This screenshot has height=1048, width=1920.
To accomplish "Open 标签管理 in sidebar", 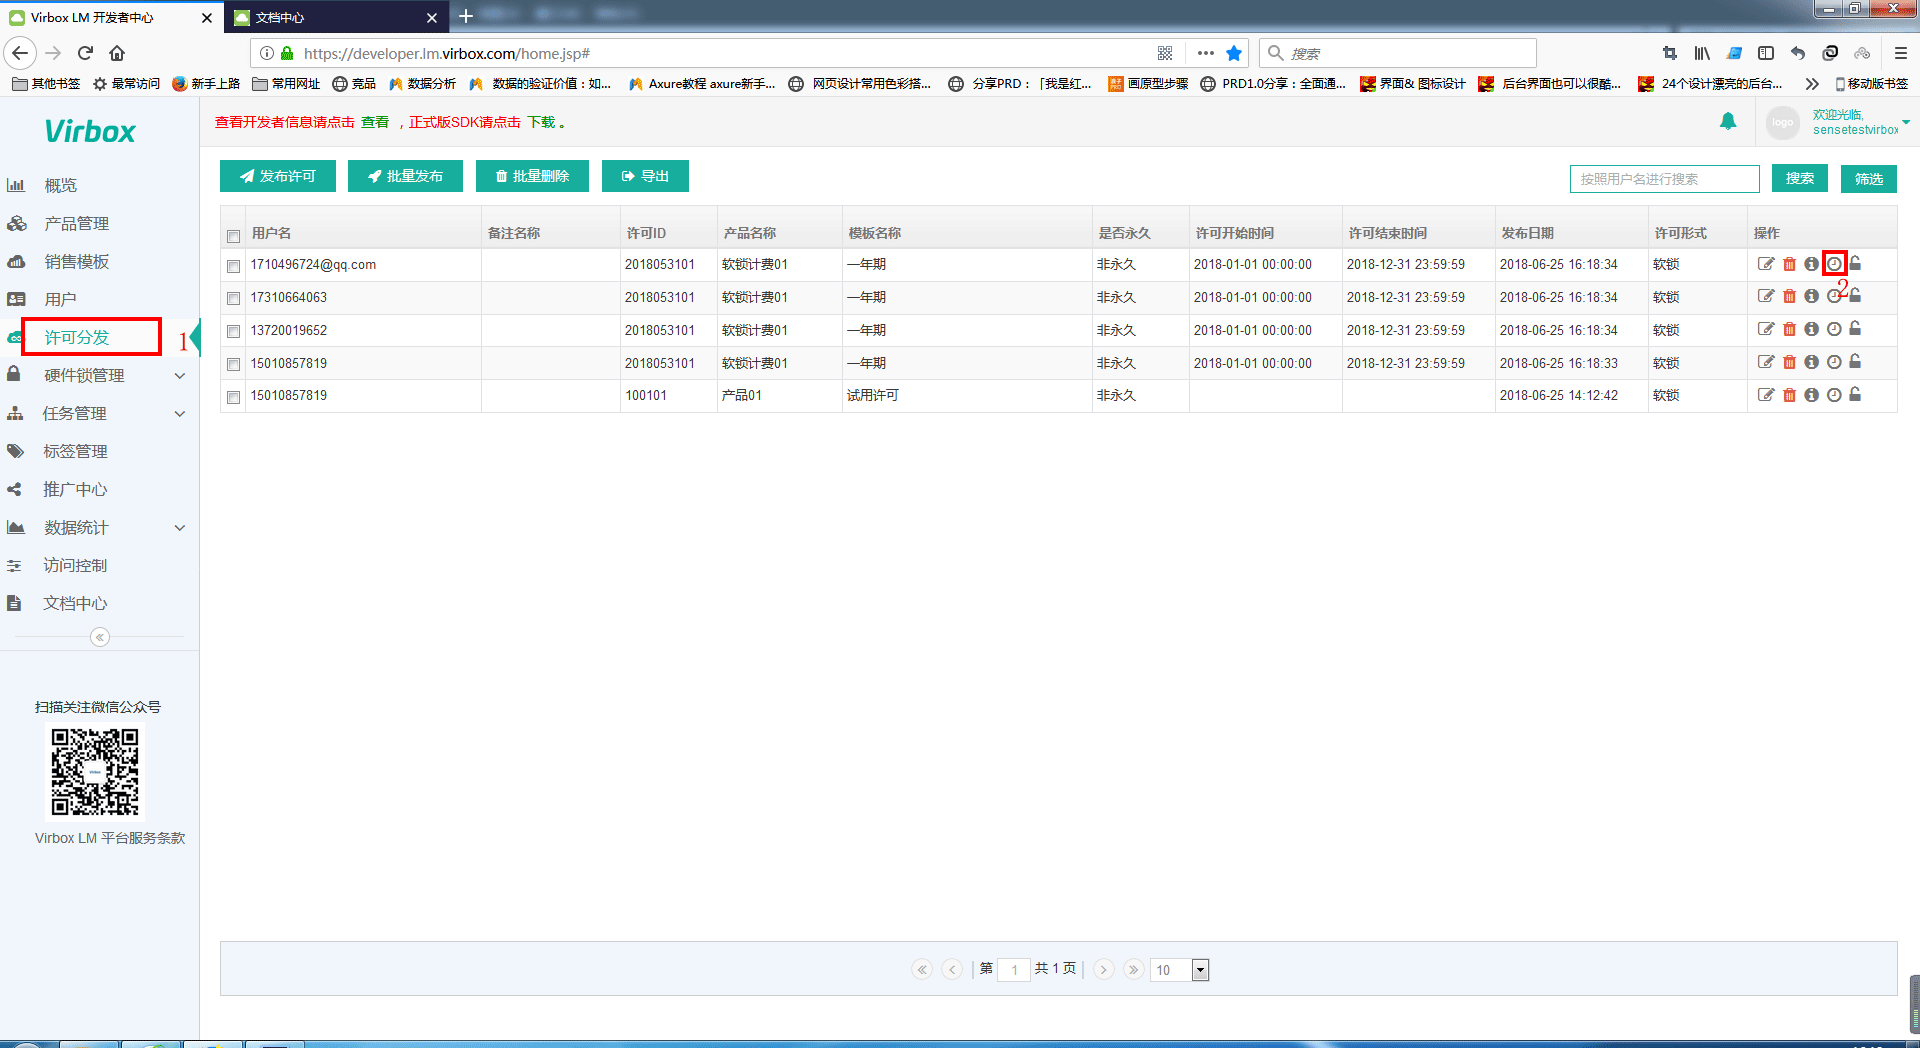I will click(75, 451).
